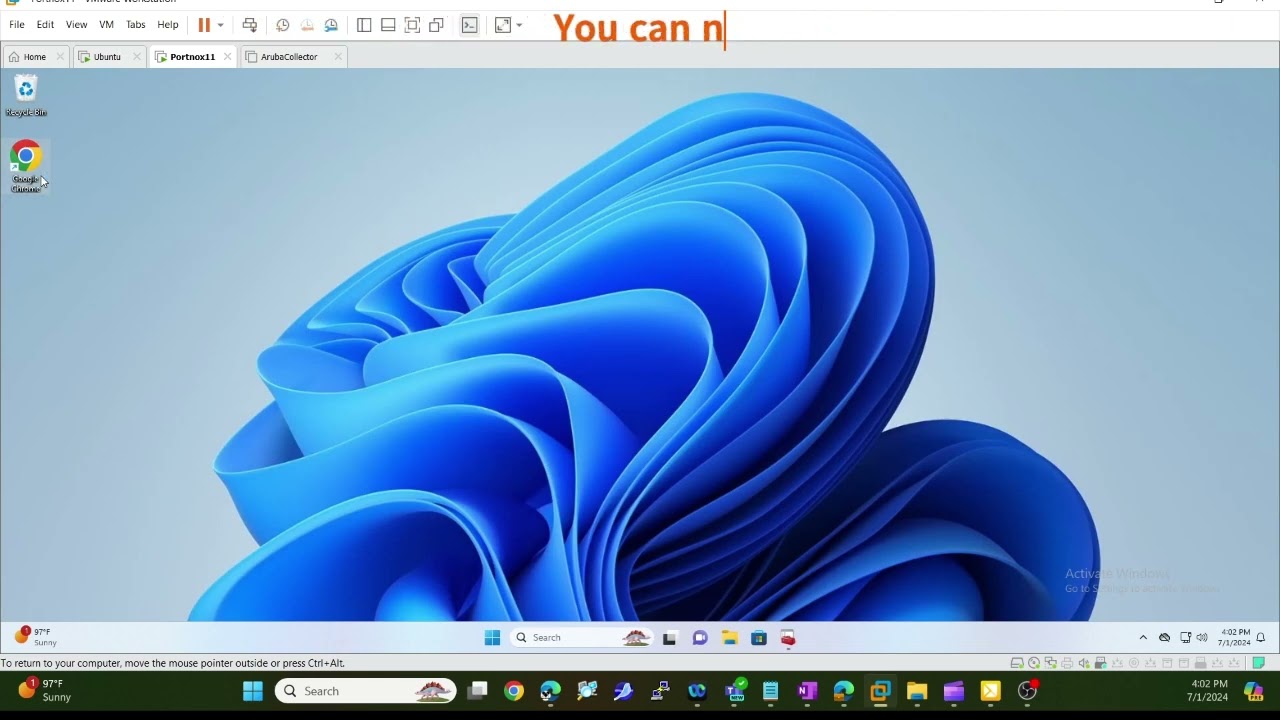
Task: Click the stretch guest display icon
Action: pos(503,25)
